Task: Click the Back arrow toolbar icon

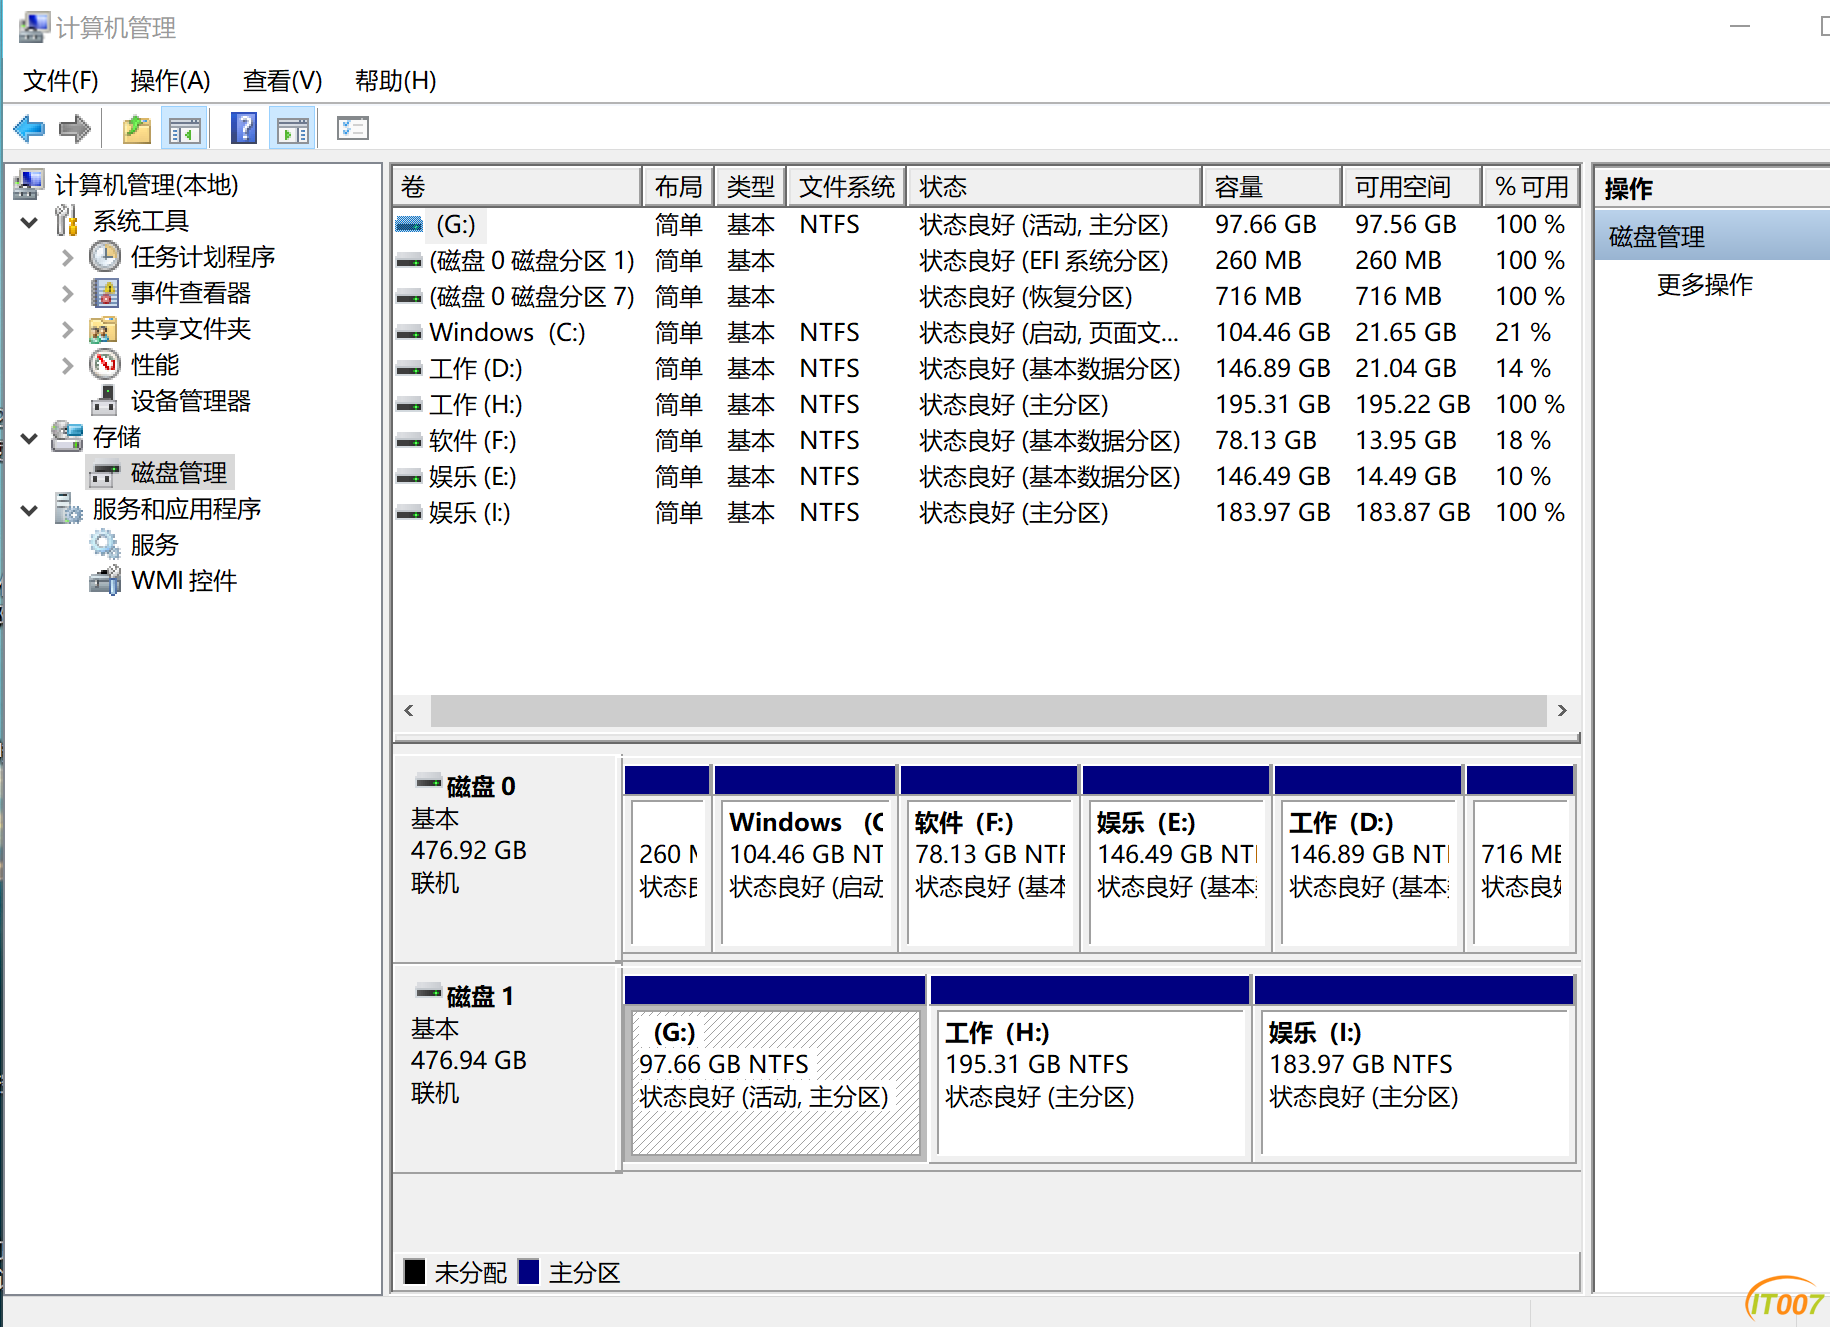Action: [29, 129]
